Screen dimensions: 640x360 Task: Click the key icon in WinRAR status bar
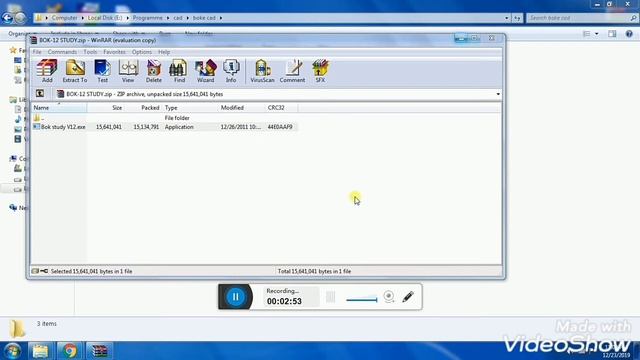click(44, 271)
